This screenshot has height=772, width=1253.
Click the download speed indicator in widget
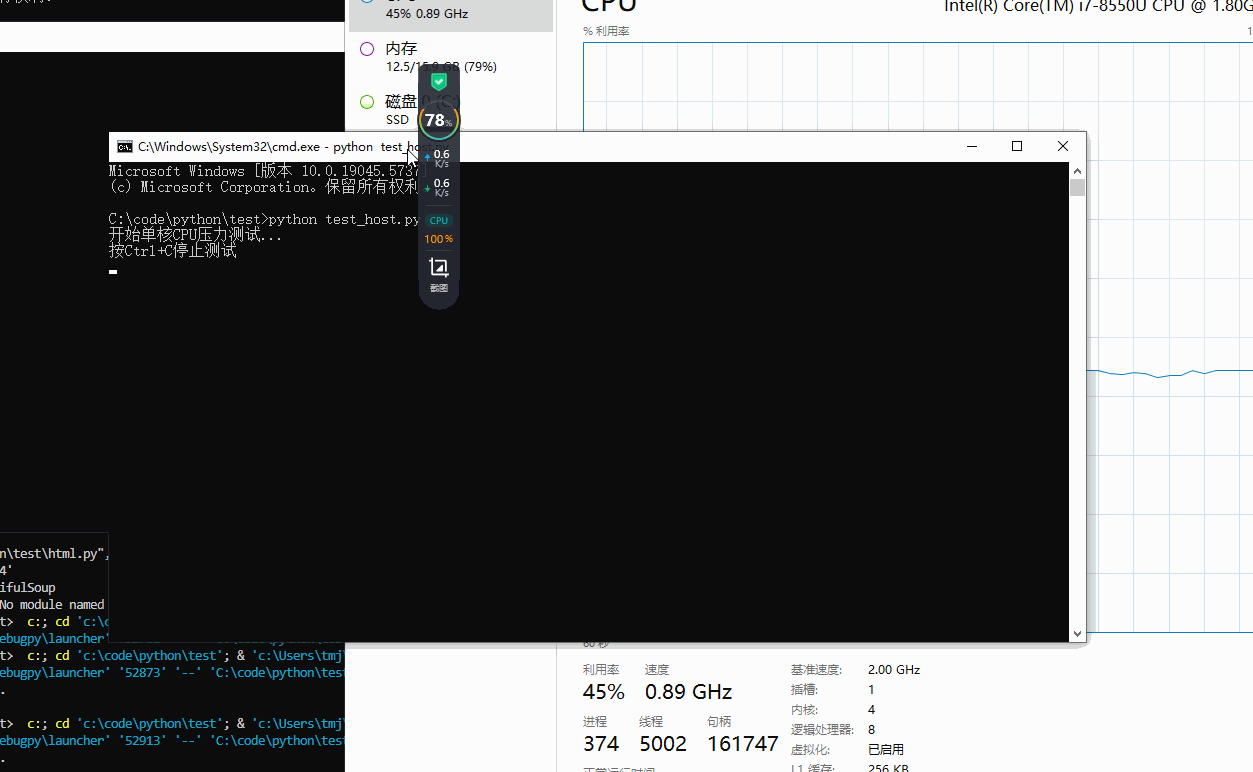438,187
